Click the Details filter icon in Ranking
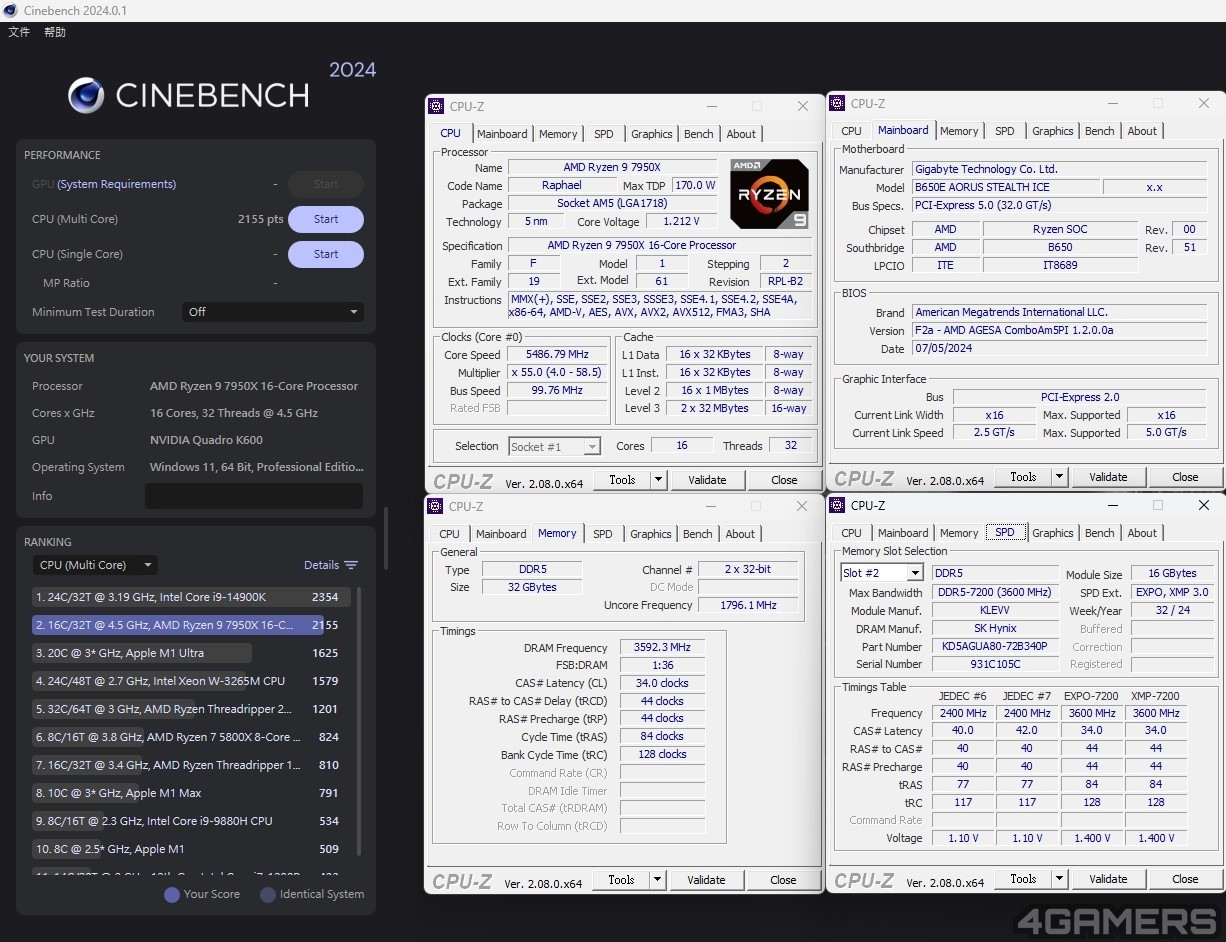Screen dimensions: 1226x942 click(x=351, y=565)
